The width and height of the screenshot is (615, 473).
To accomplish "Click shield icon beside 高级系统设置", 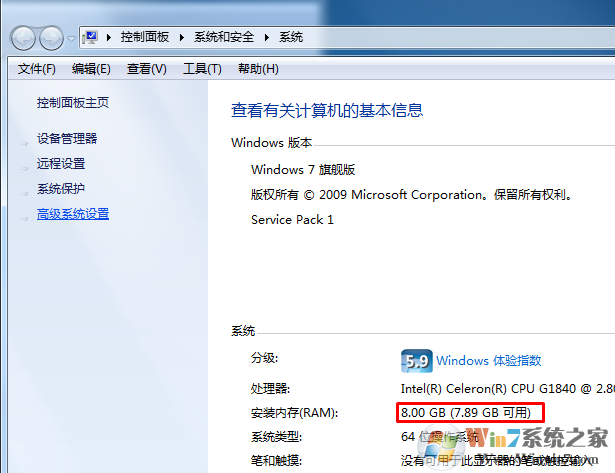I will pos(25,219).
